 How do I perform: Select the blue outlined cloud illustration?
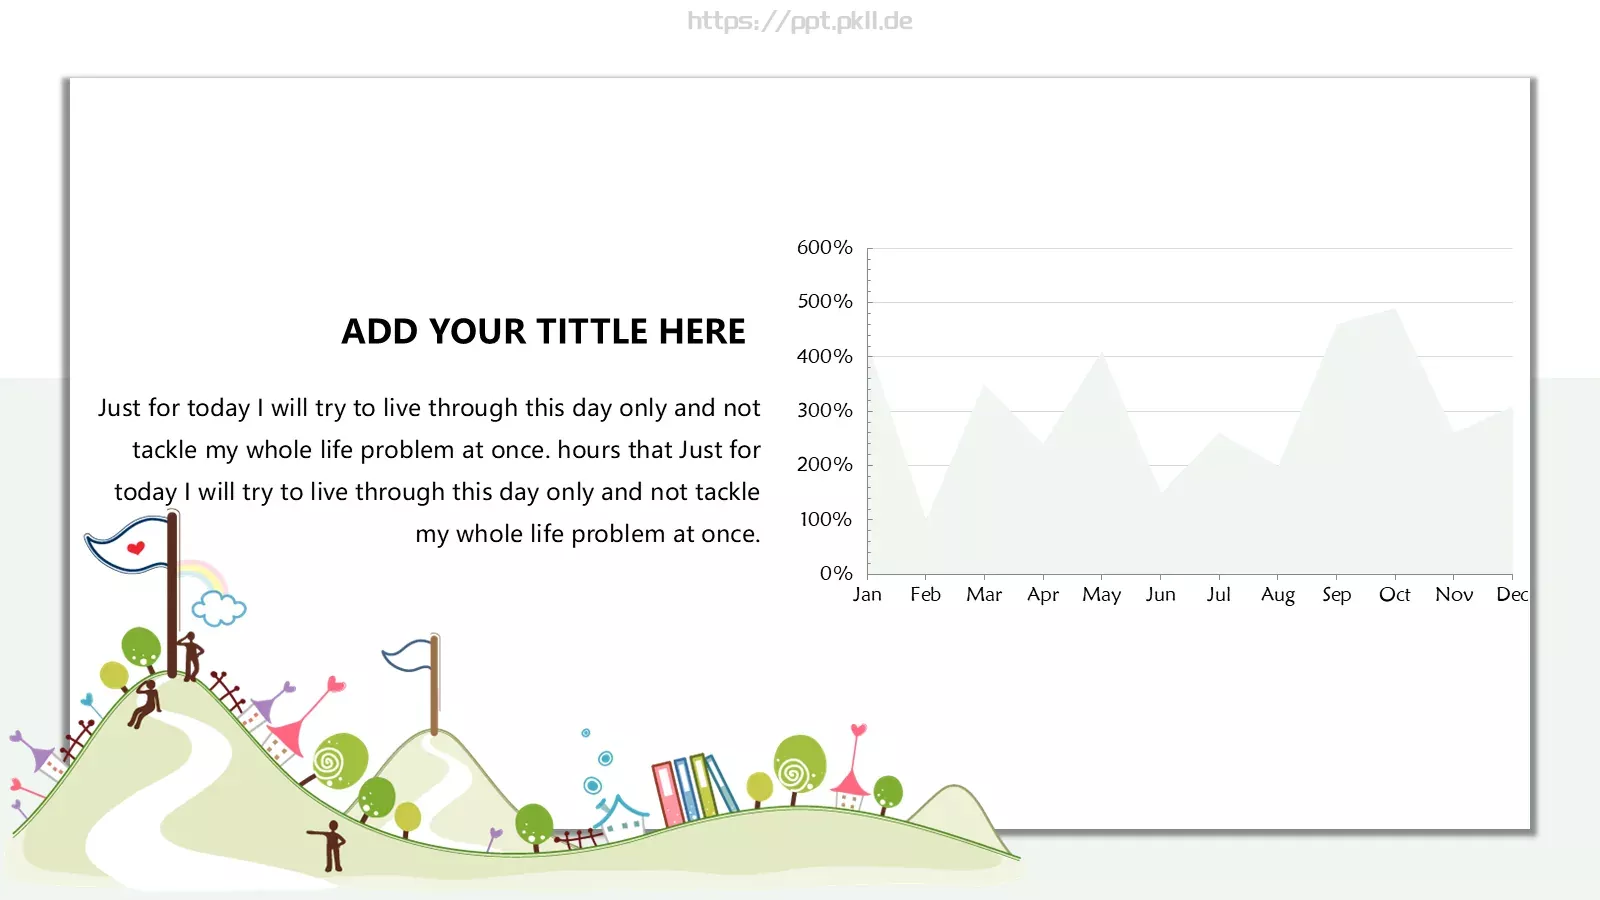click(x=218, y=607)
